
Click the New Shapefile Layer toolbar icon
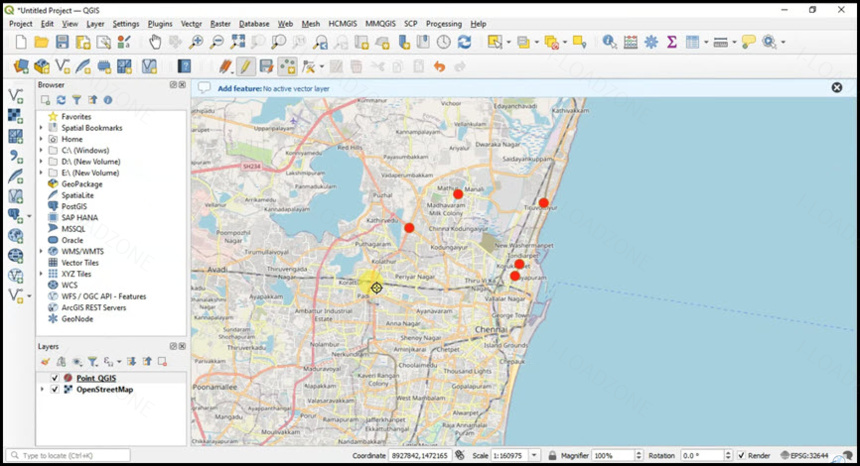click(63, 67)
